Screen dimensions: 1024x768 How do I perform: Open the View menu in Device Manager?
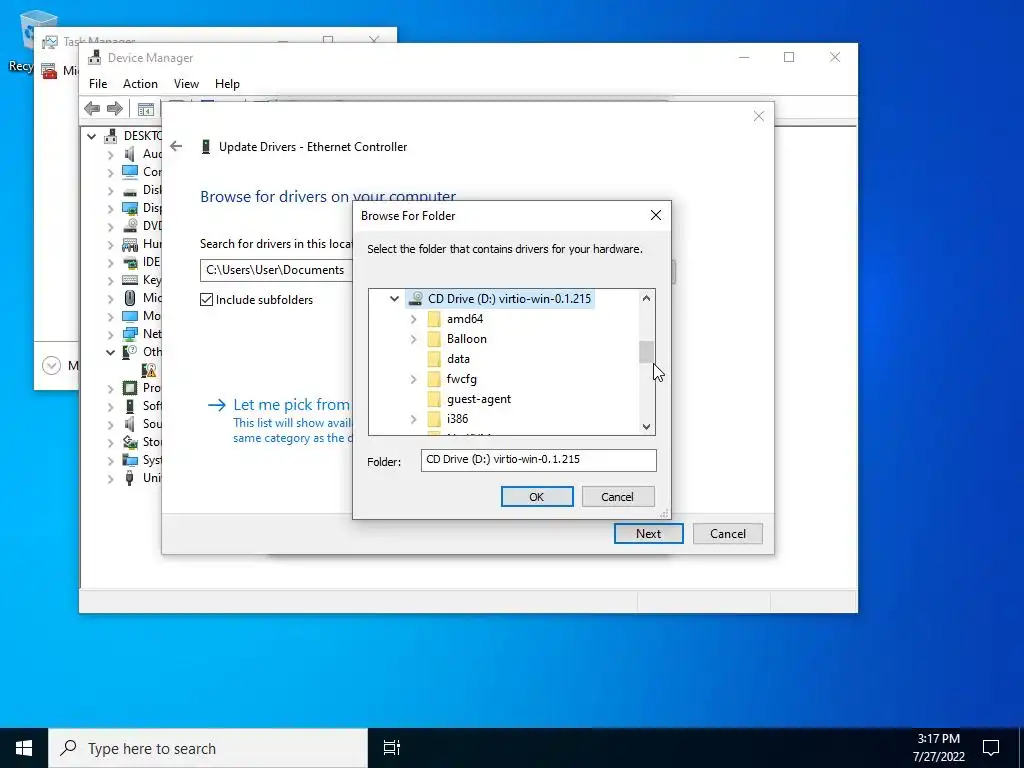coord(186,84)
